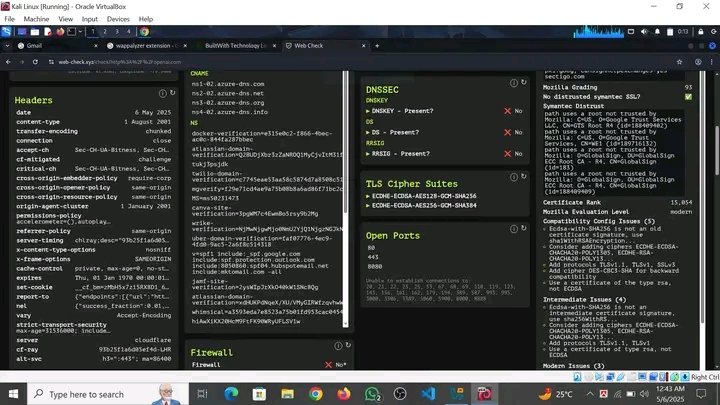This screenshot has height=405, width=720.
Task: Click the Kali lock screen icon
Action: coord(701,32)
